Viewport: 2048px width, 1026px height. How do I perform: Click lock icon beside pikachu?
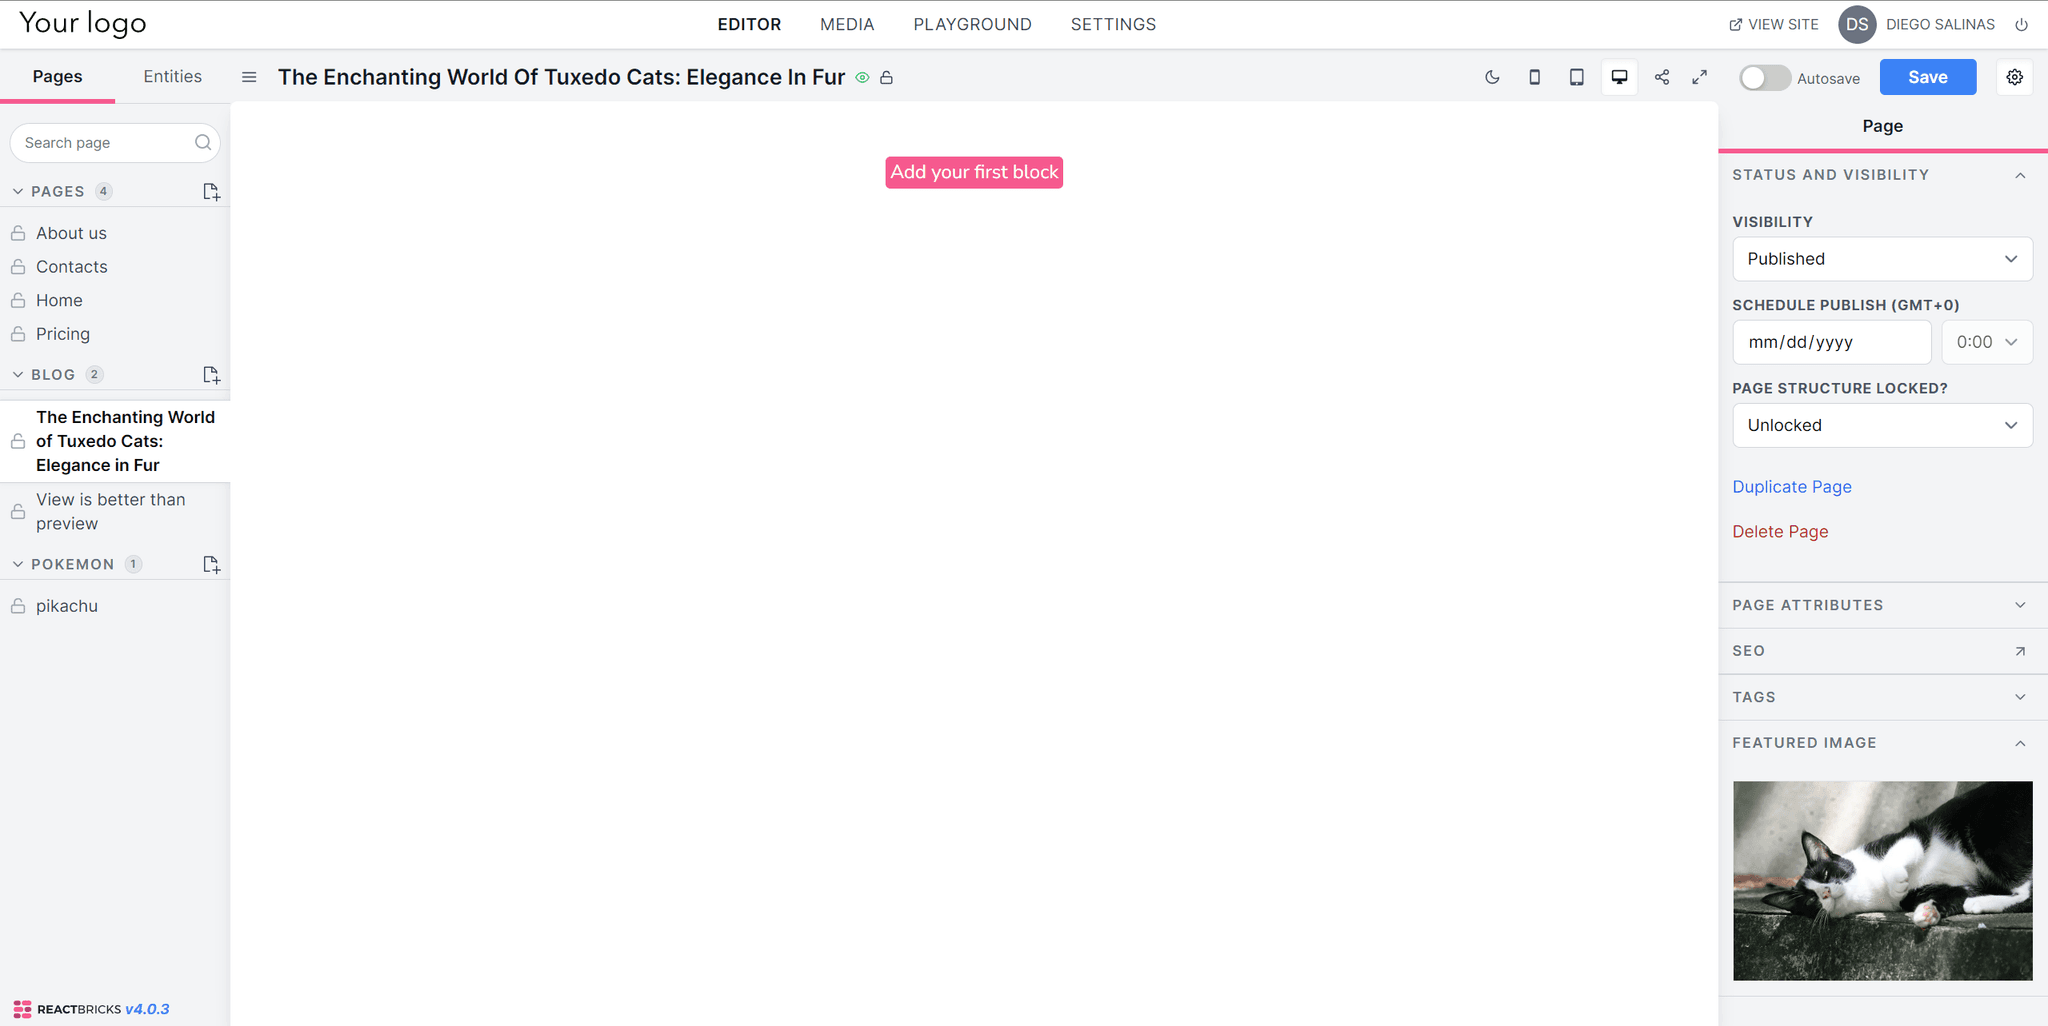[x=18, y=606]
